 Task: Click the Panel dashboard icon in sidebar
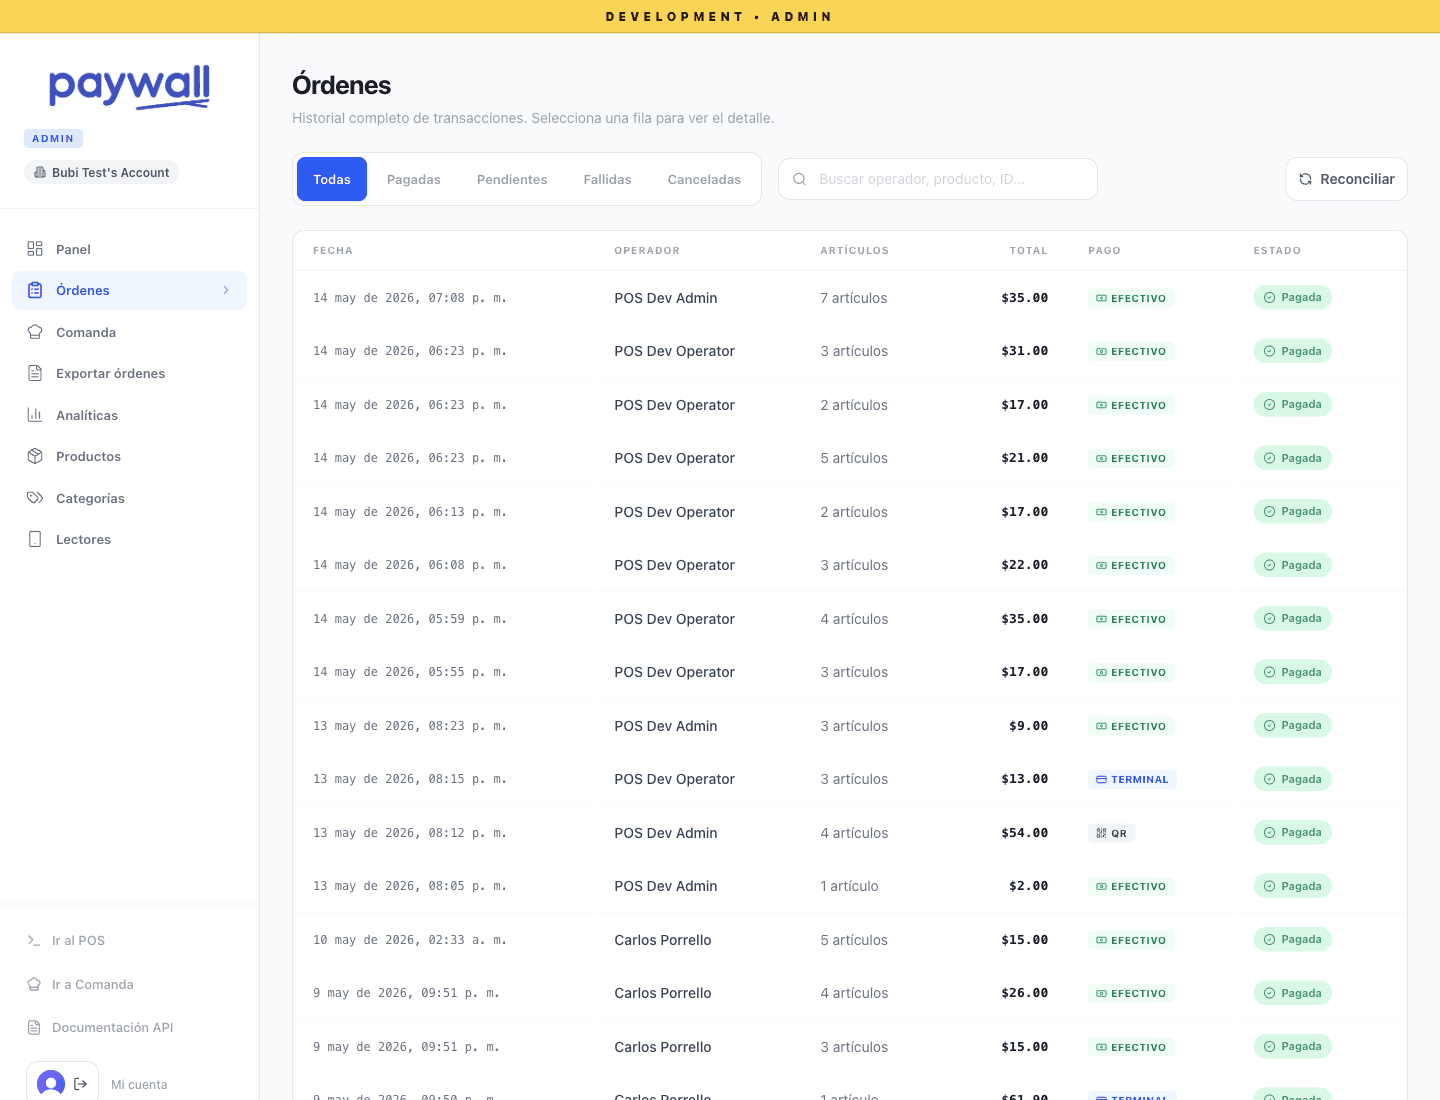pos(35,249)
